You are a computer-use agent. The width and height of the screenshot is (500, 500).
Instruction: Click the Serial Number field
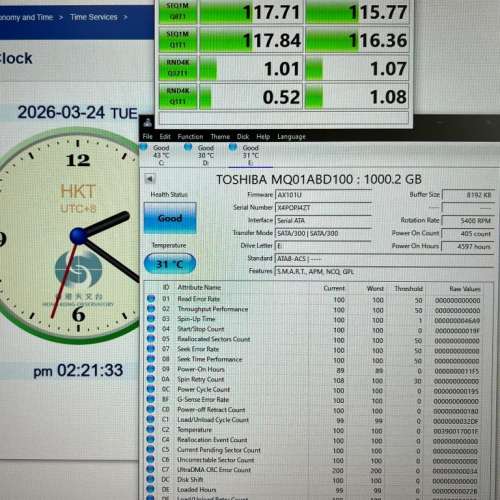pyautogui.click(x=323, y=208)
